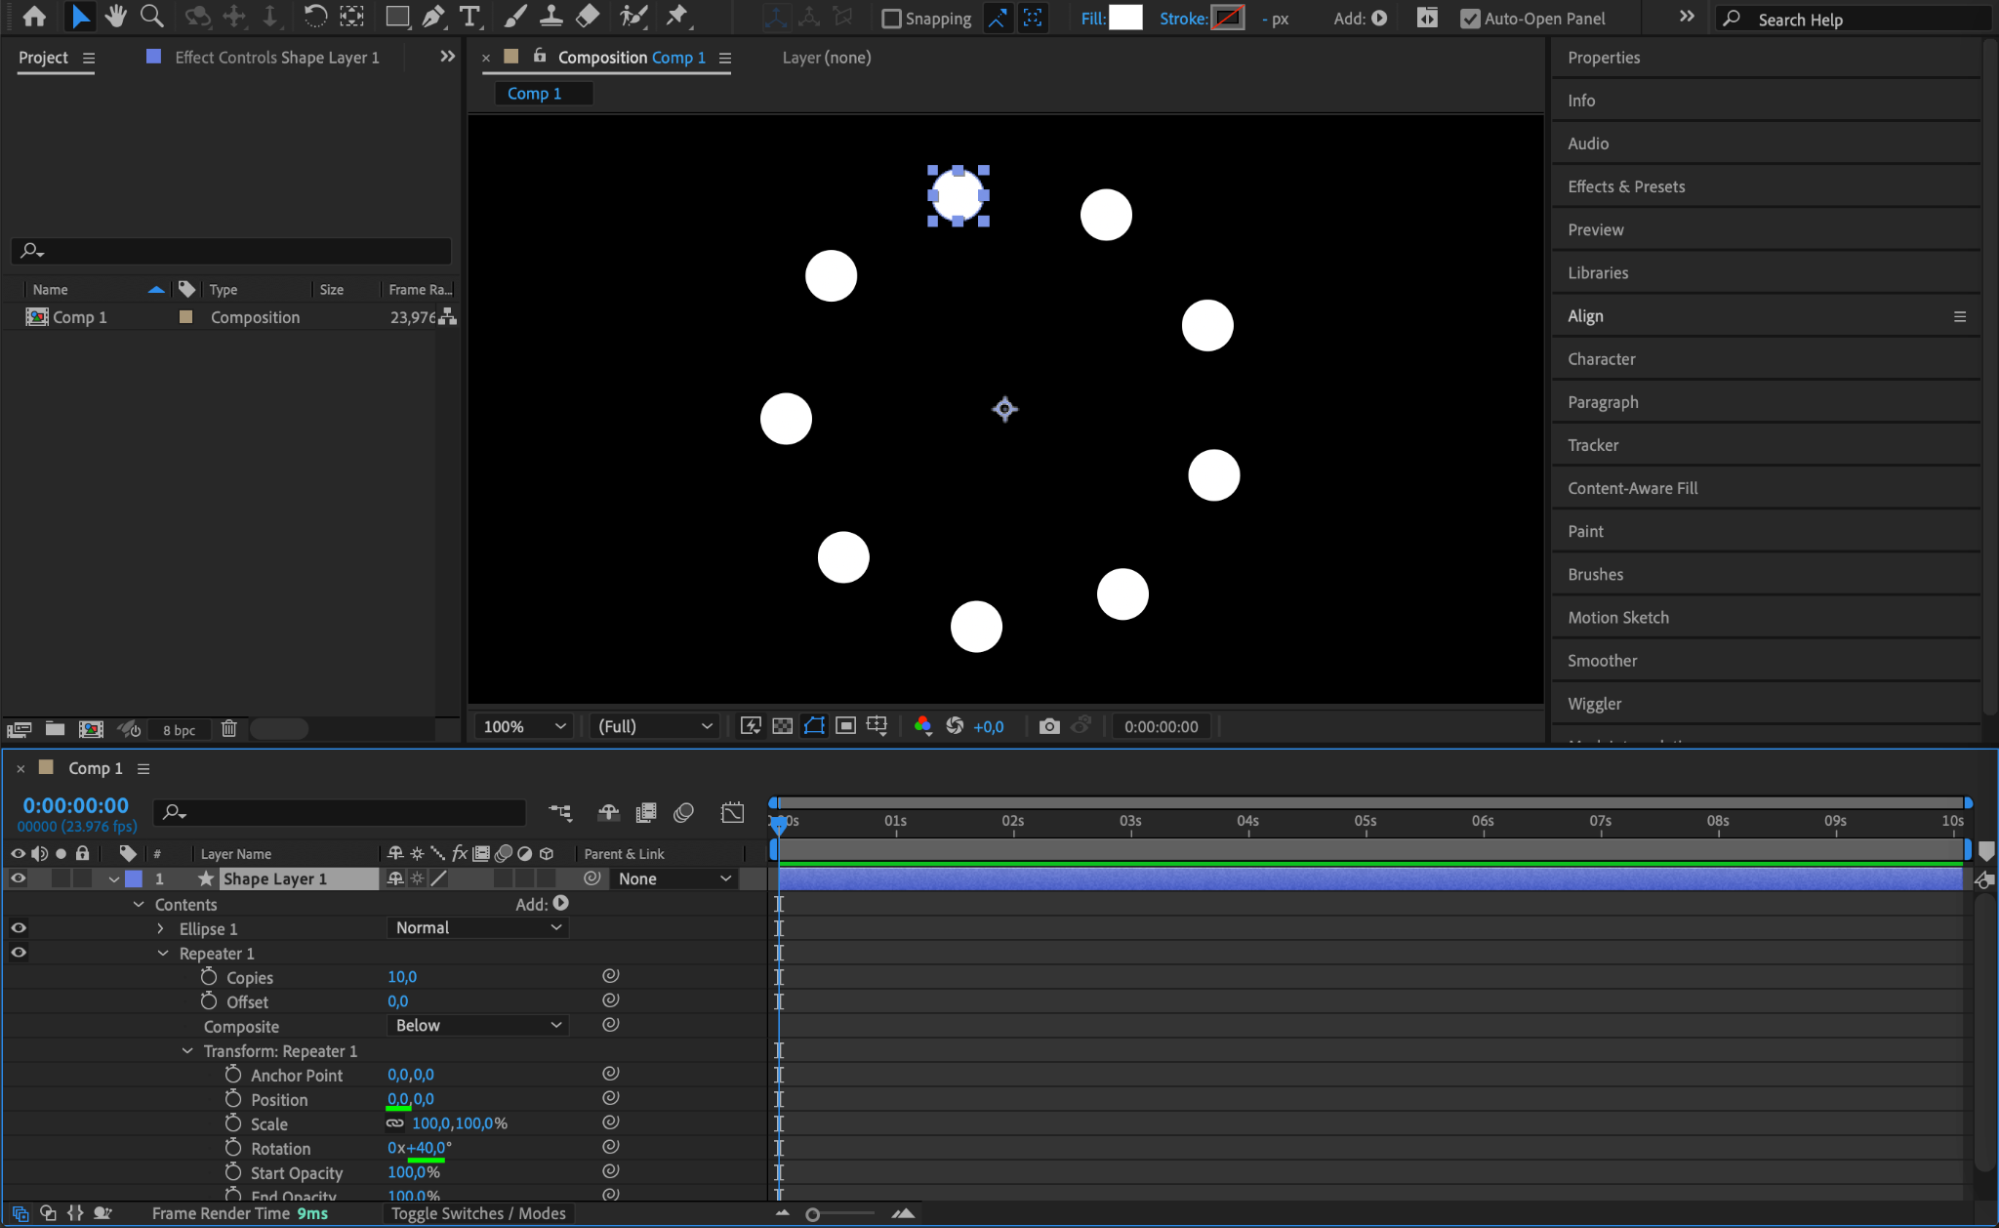Collapse the Repeater 1 group
The width and height of the screenshot is (1999, 1228).
(163, 954)
